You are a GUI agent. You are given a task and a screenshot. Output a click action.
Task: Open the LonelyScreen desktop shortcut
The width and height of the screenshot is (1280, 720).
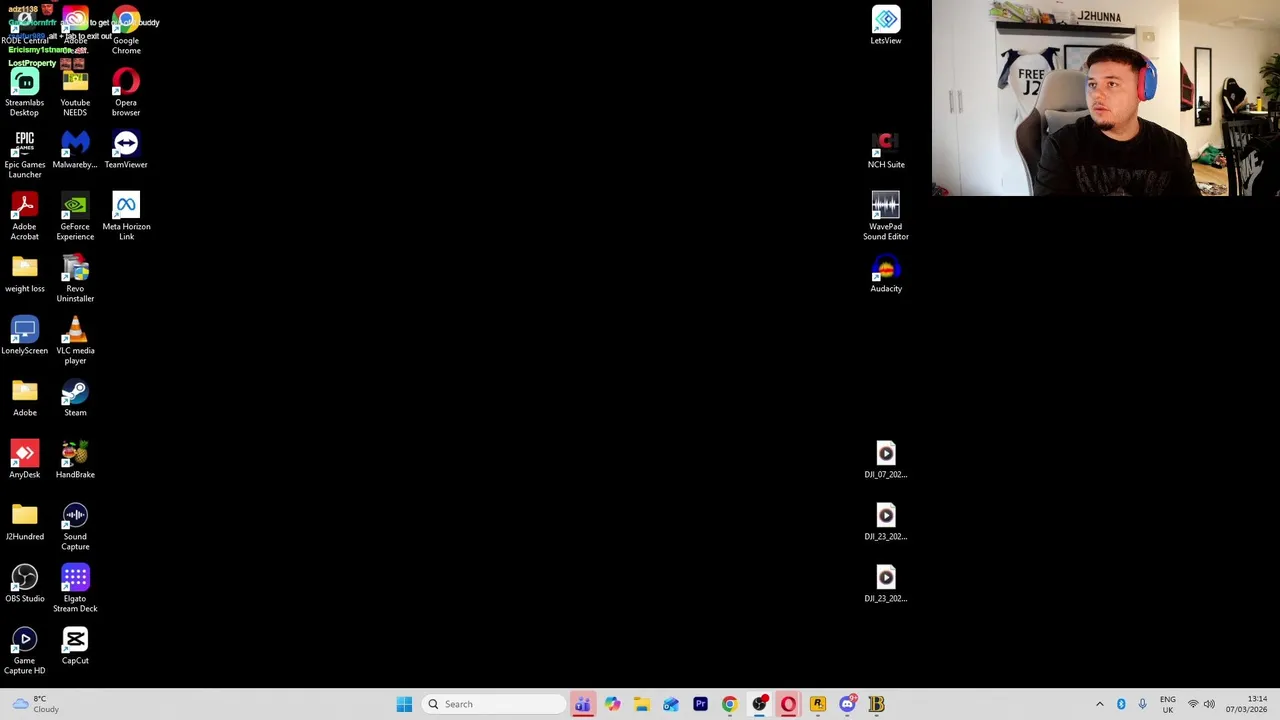pos(24,336)
